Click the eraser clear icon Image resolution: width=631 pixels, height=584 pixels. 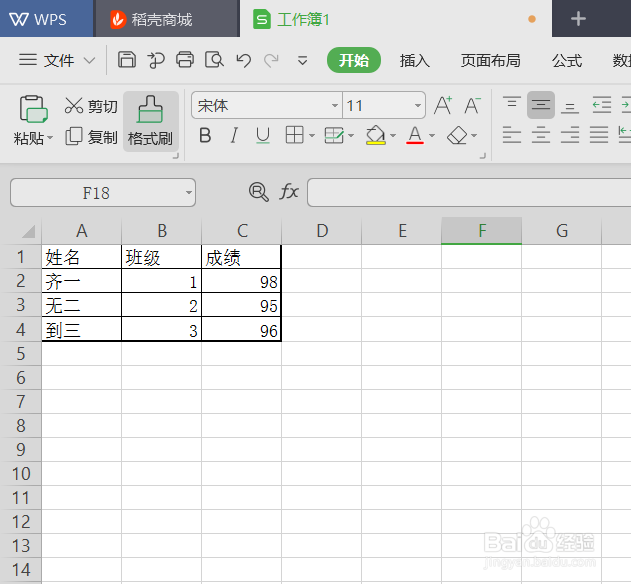(457, 135)
